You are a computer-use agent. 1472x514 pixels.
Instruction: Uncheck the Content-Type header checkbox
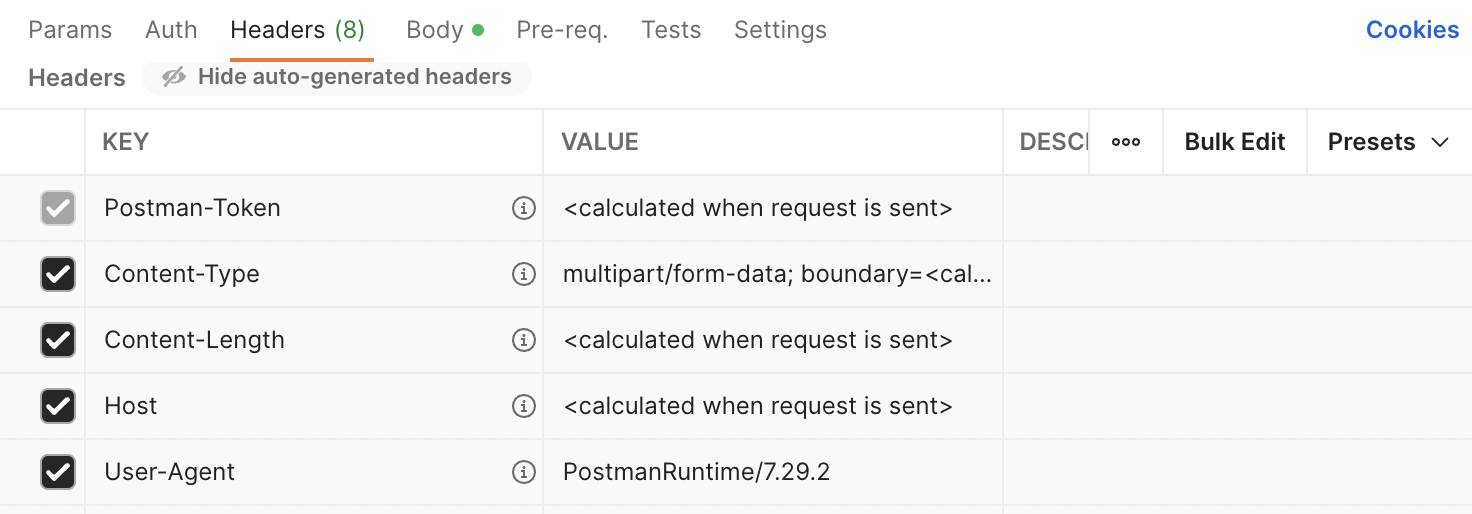pyautogui.click(x=58, y=274)
